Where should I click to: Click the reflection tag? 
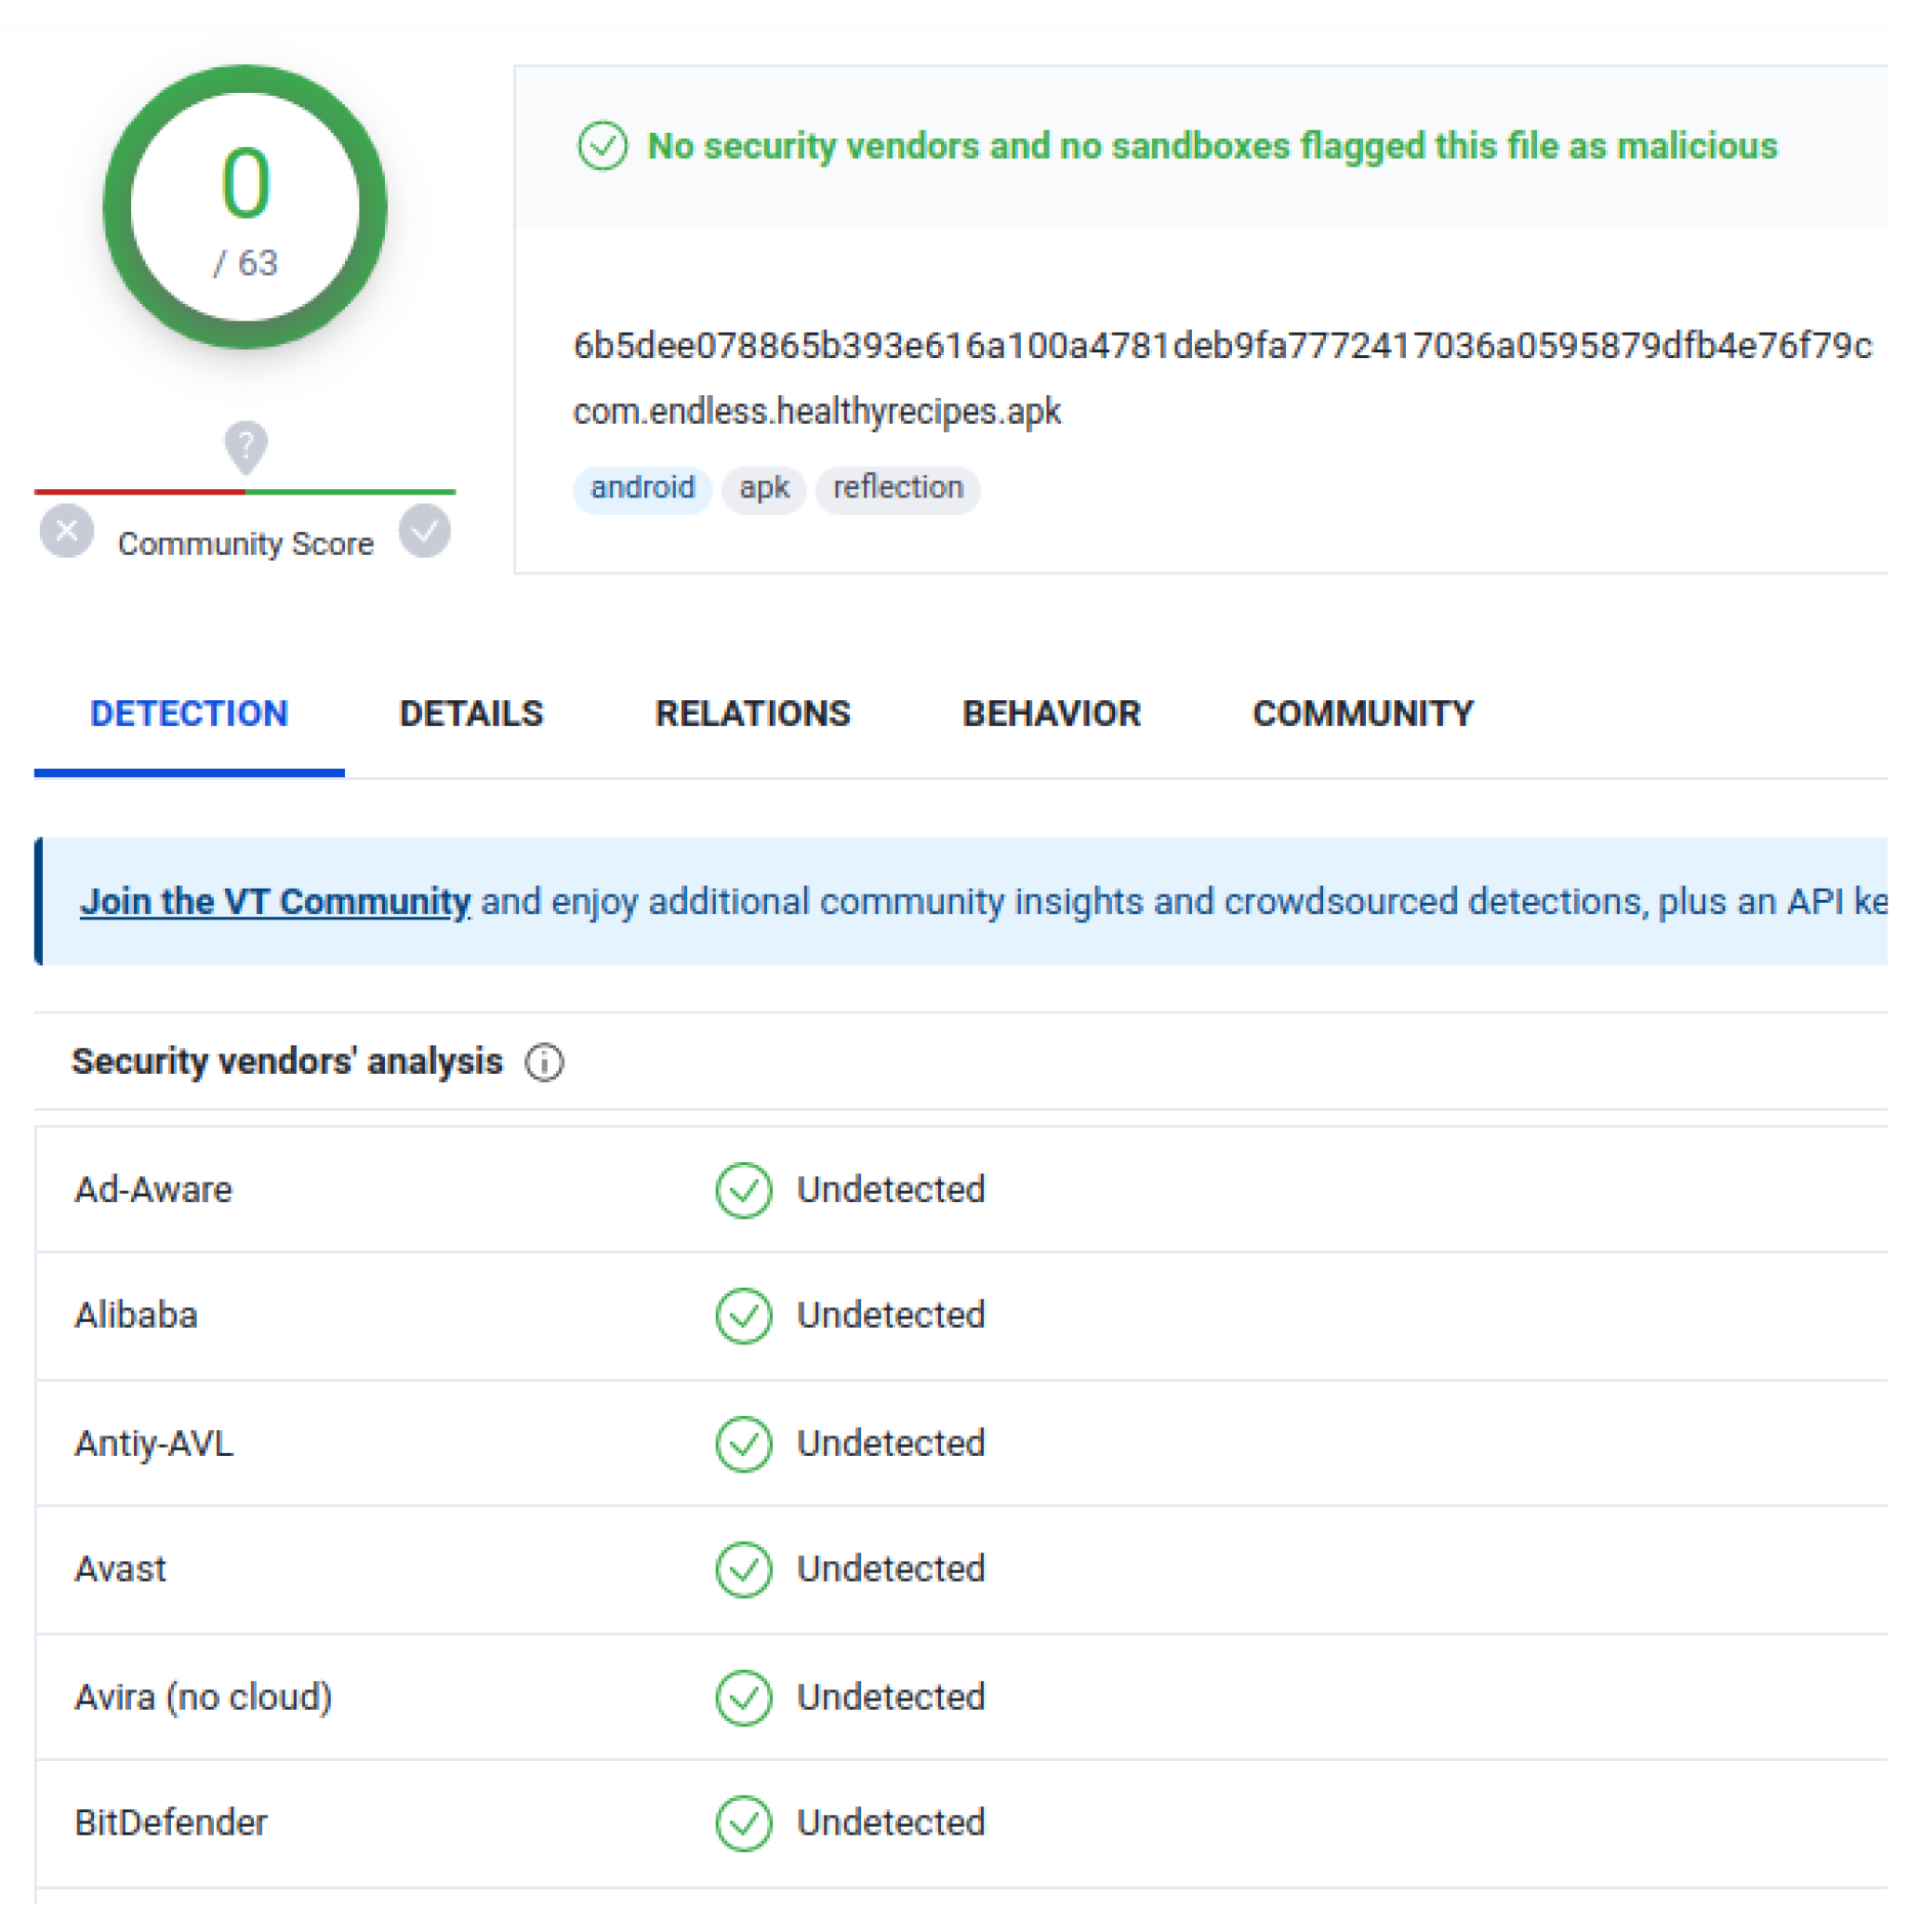pos(897,488)
